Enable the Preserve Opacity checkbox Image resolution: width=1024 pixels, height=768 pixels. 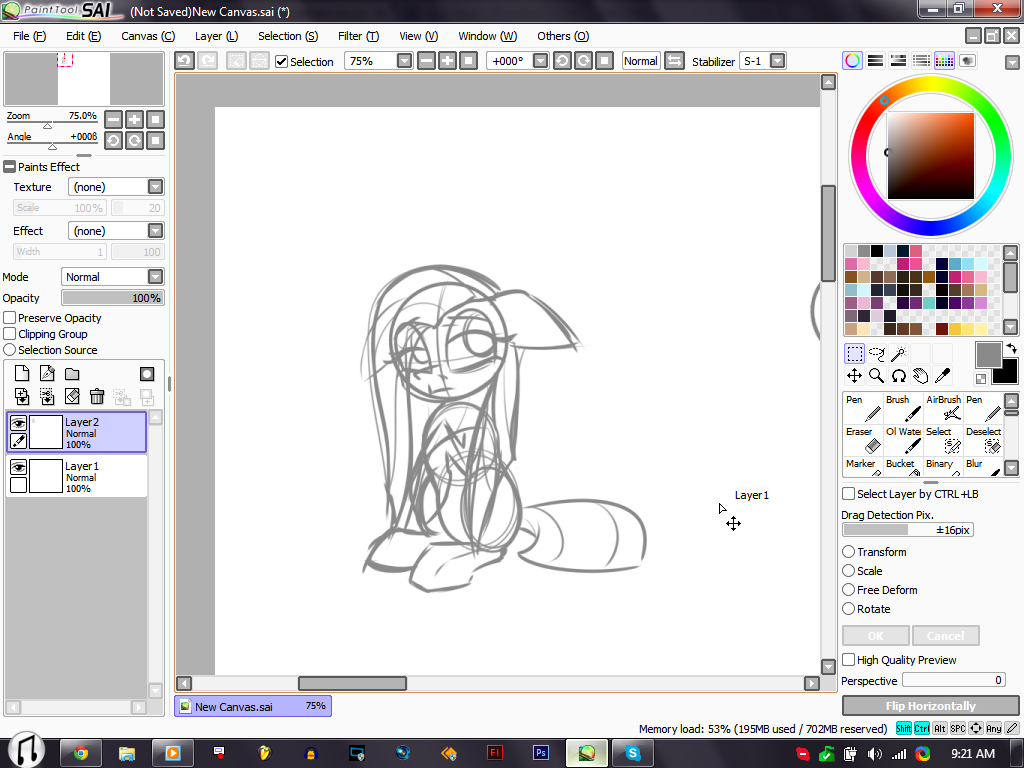coord(10,318)
